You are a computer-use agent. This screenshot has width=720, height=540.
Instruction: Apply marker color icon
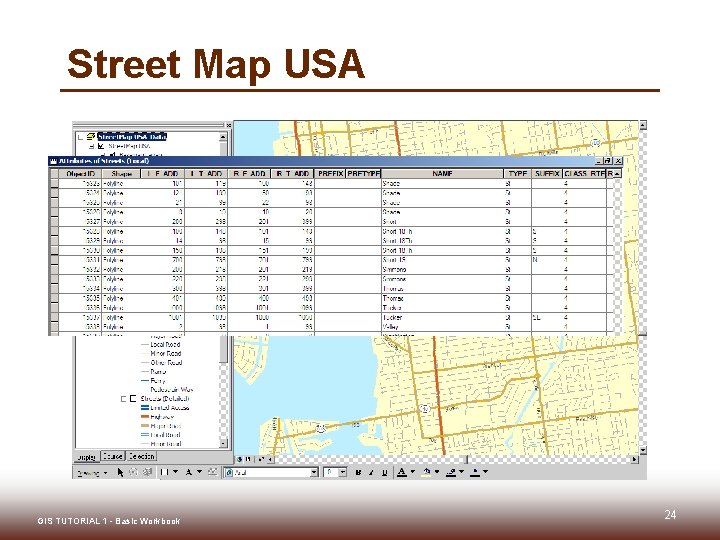click(475, 472)
